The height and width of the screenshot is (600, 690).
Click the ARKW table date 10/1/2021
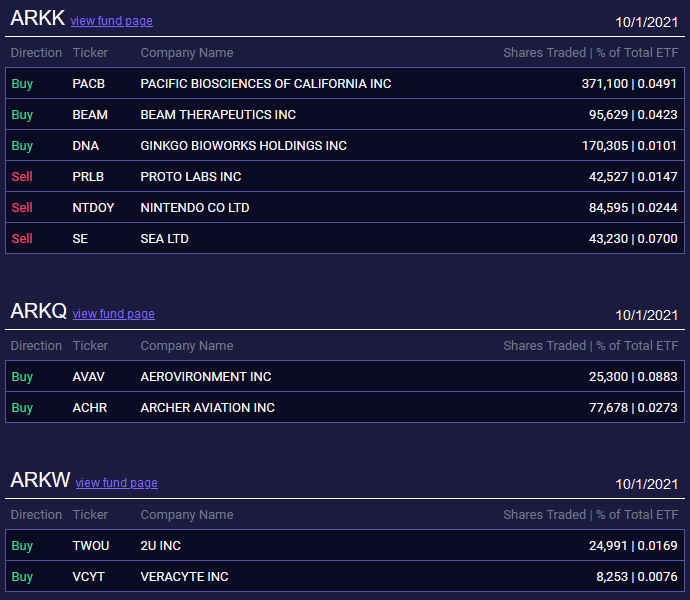tap(646, 484)
